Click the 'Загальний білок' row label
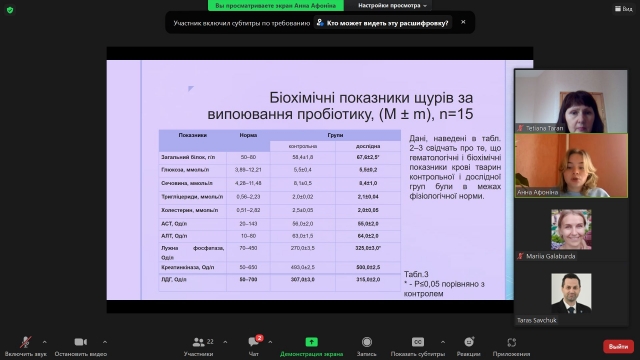640x360 pixels. (x=188, y=157)
